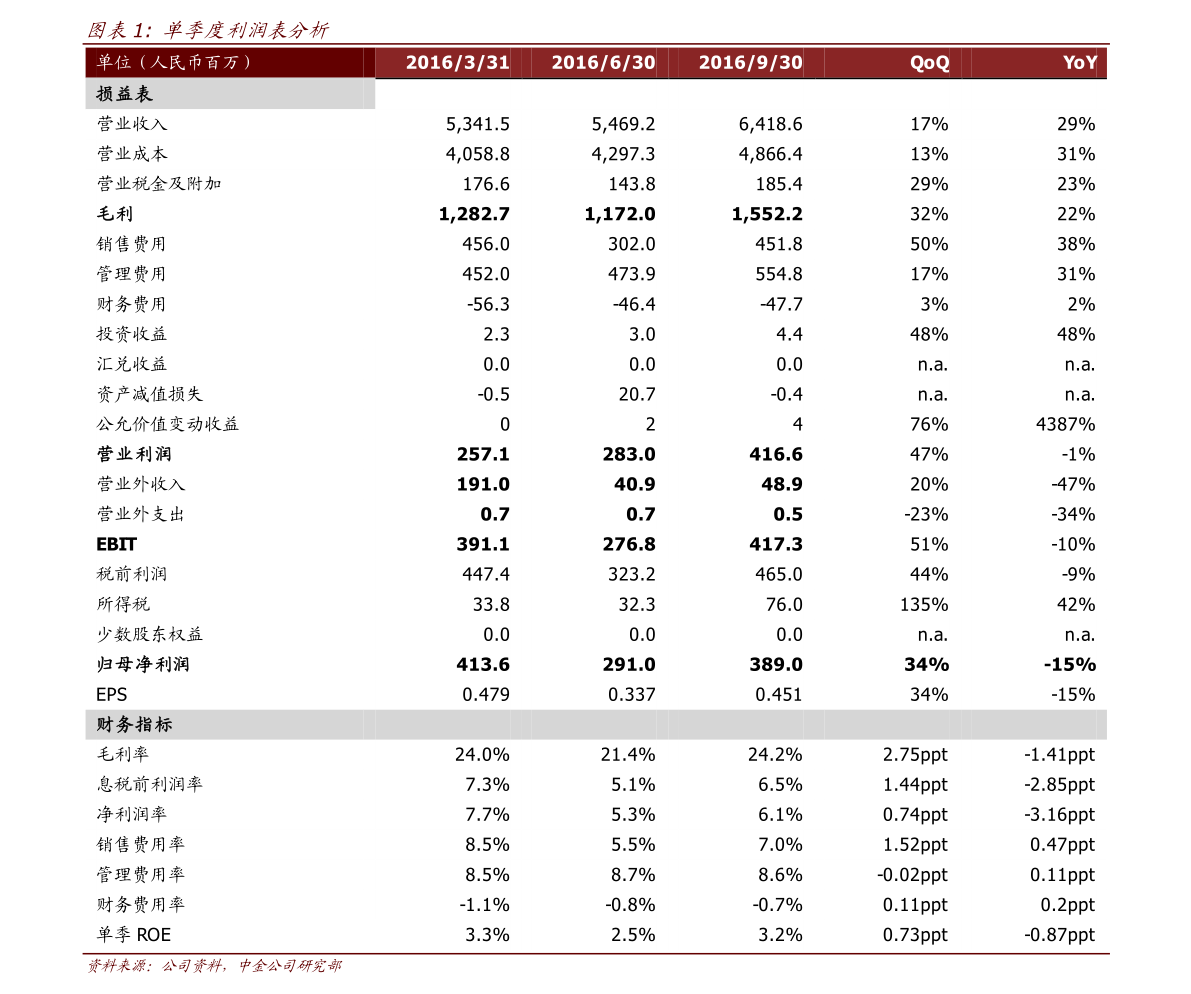Click the value 554.8
The height and width of the screenshot is (994, 1191).
point(779,274)
